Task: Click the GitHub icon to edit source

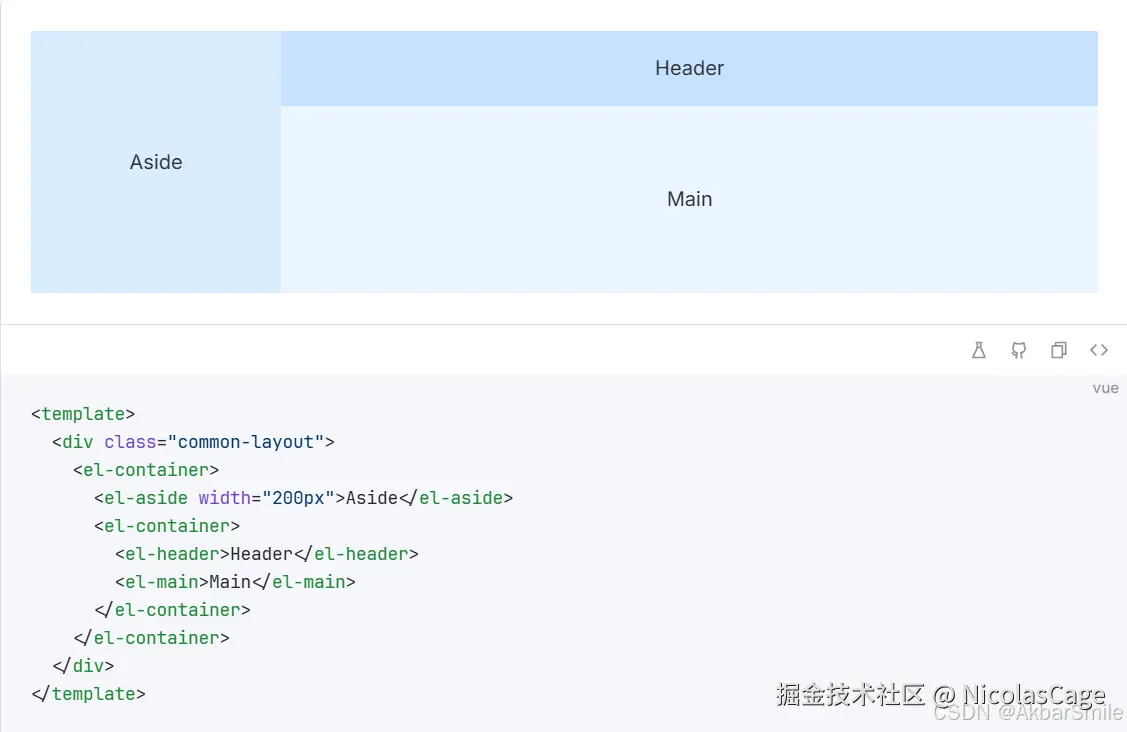Action: click(1018, 350)
